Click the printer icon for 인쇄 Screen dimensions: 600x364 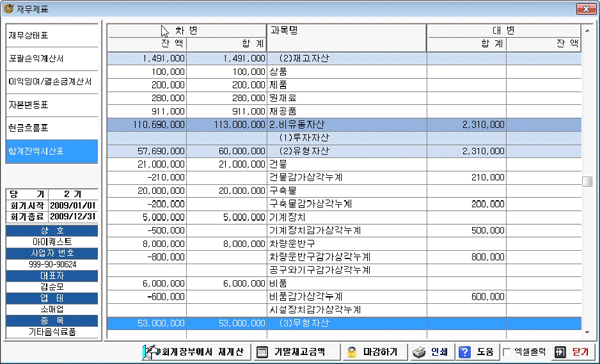pos(419,352)
